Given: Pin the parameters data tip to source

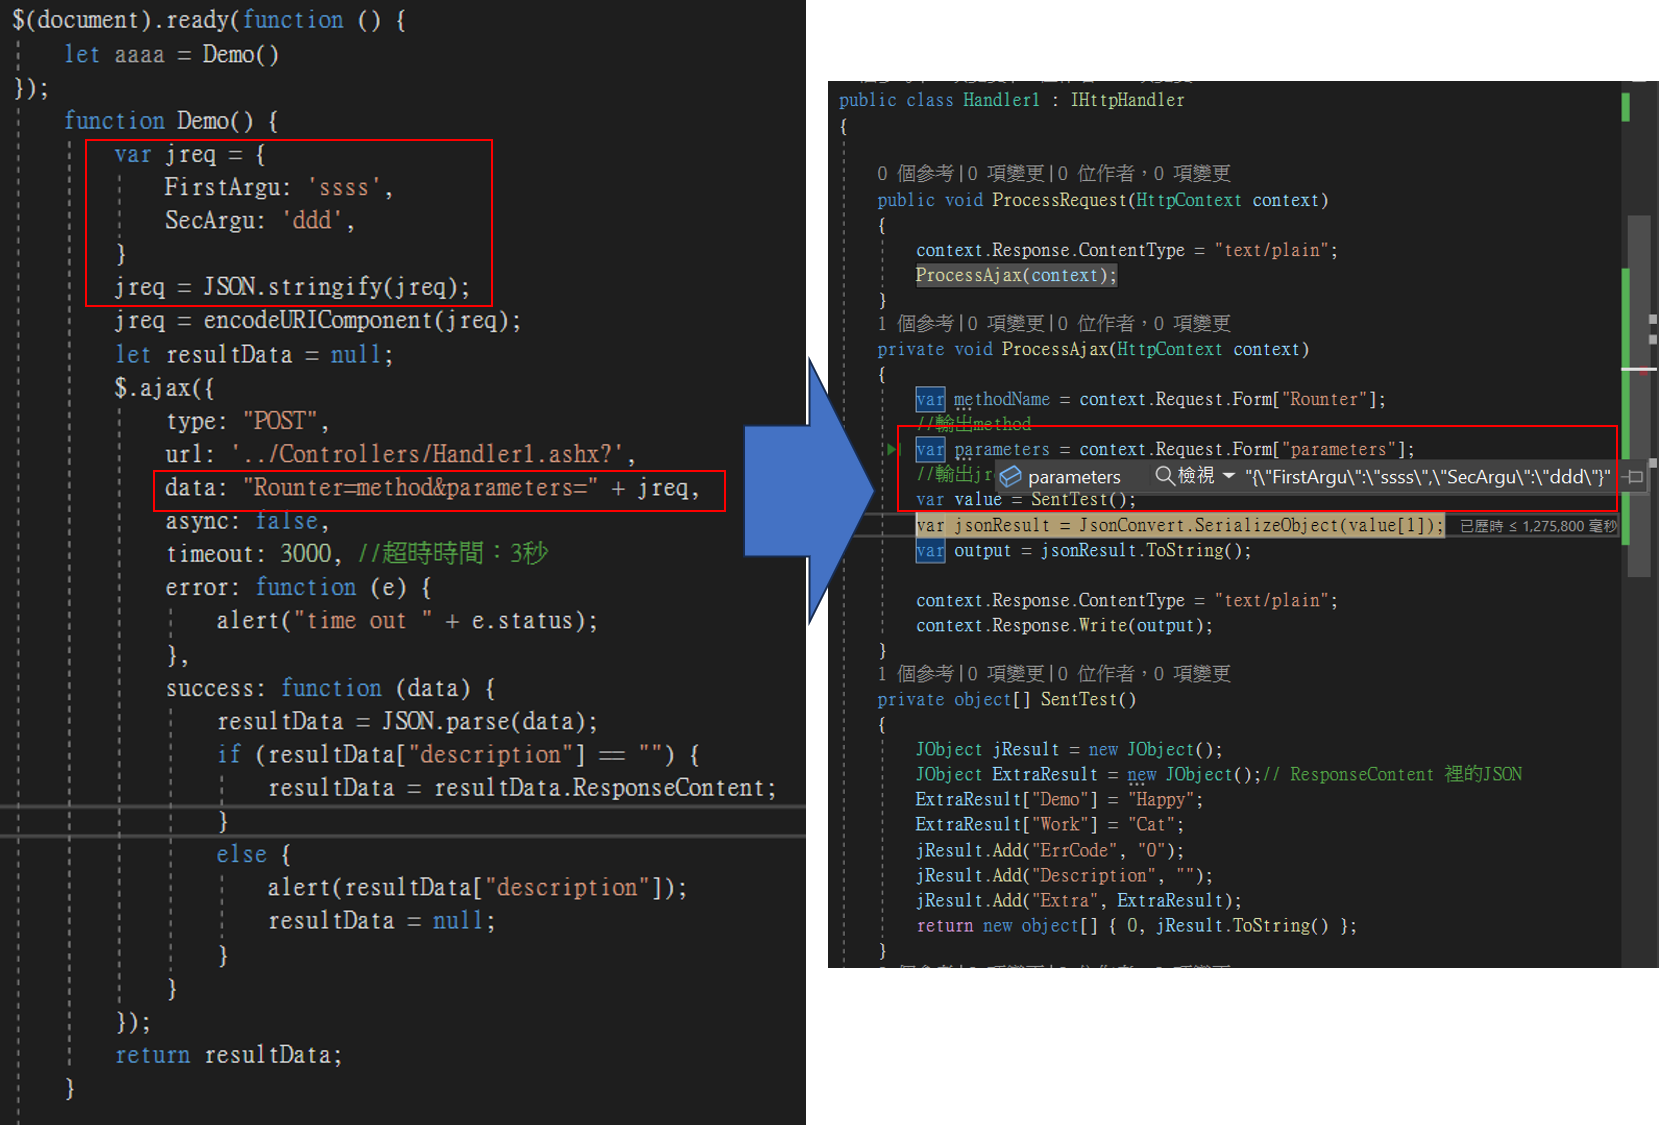Looking at the screenshot, I should click(x=1634, y=477).
